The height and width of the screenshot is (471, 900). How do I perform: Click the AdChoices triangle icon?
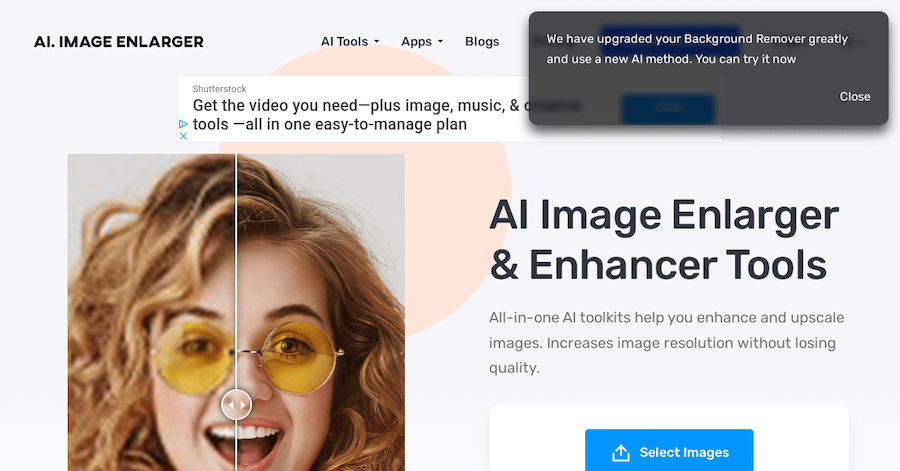point(183,124)
